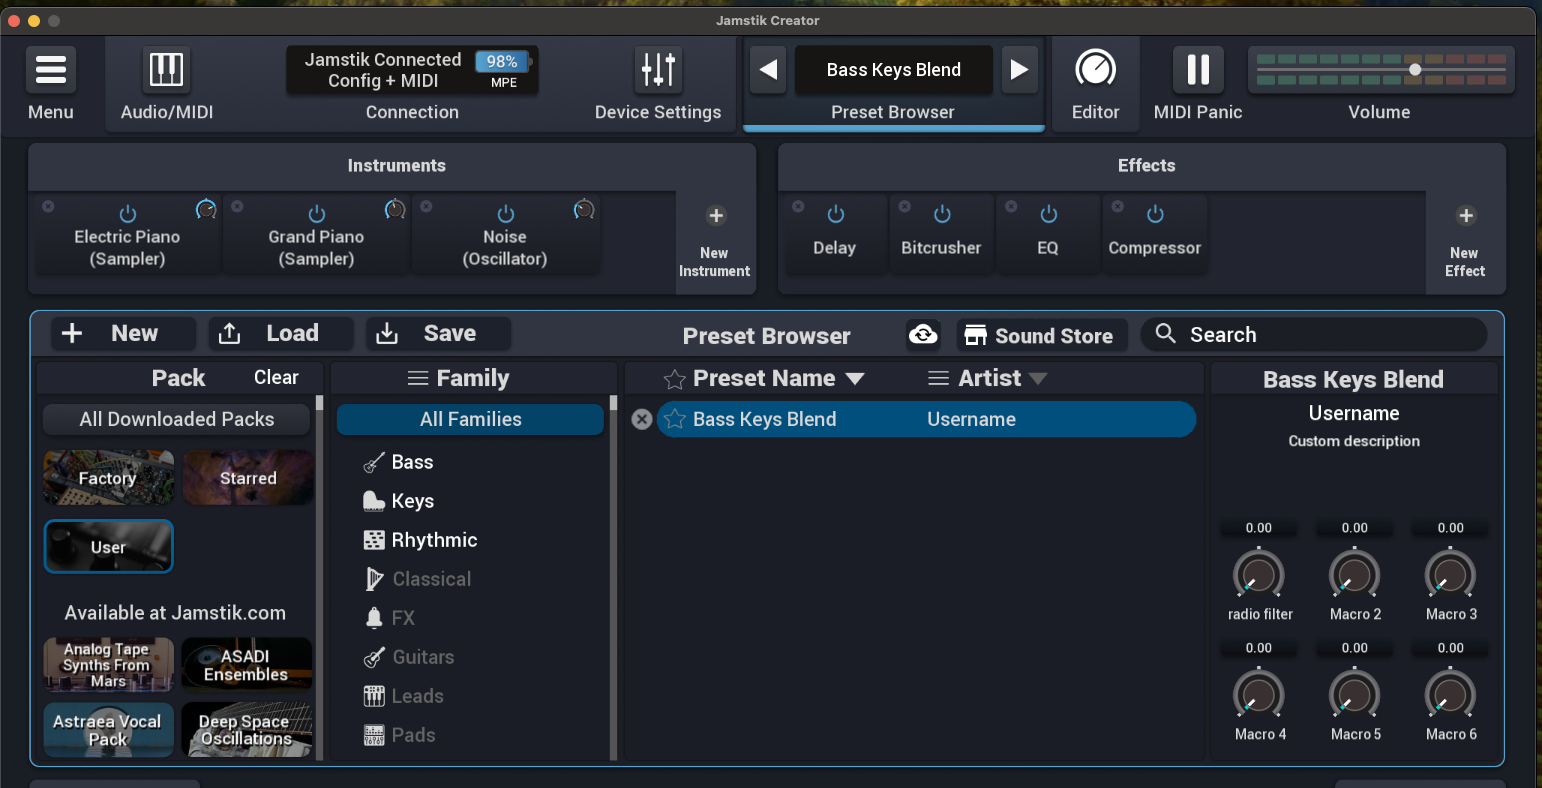Click the Macro 2 knob
Screen dimensions: 1542x788
(x=1355, y=575)
